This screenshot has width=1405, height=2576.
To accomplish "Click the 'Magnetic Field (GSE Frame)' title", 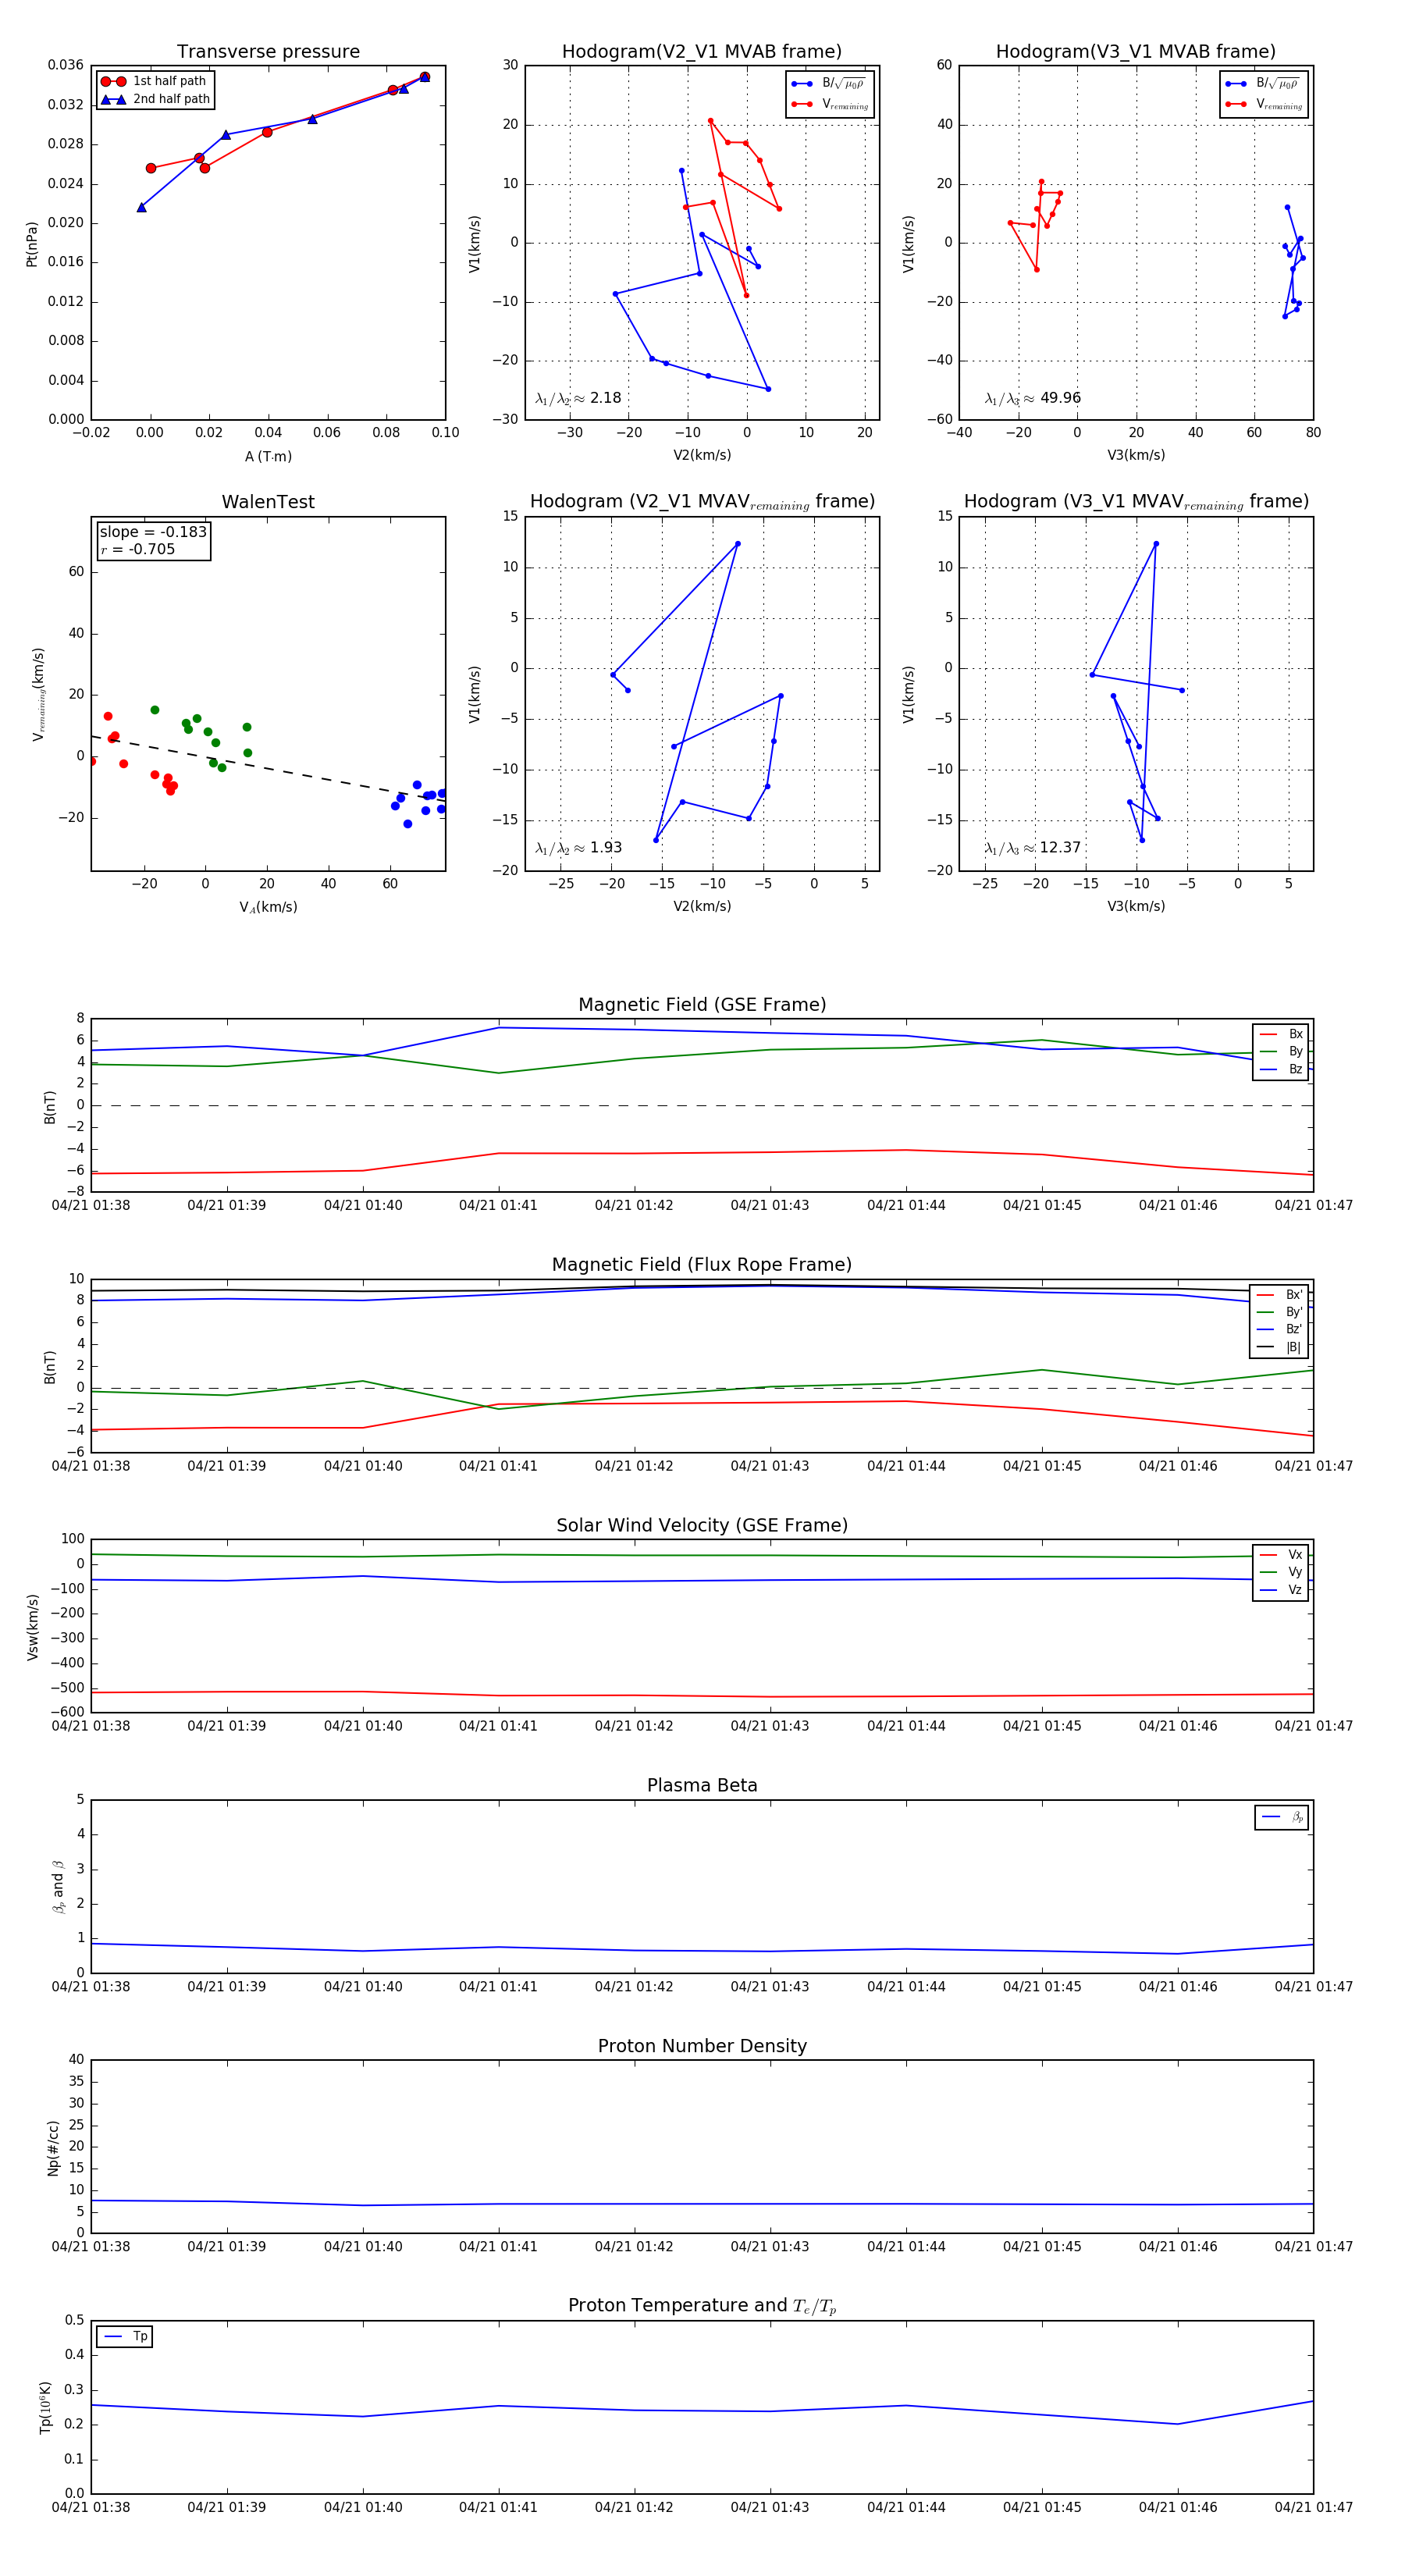I will click(702, 1005).
